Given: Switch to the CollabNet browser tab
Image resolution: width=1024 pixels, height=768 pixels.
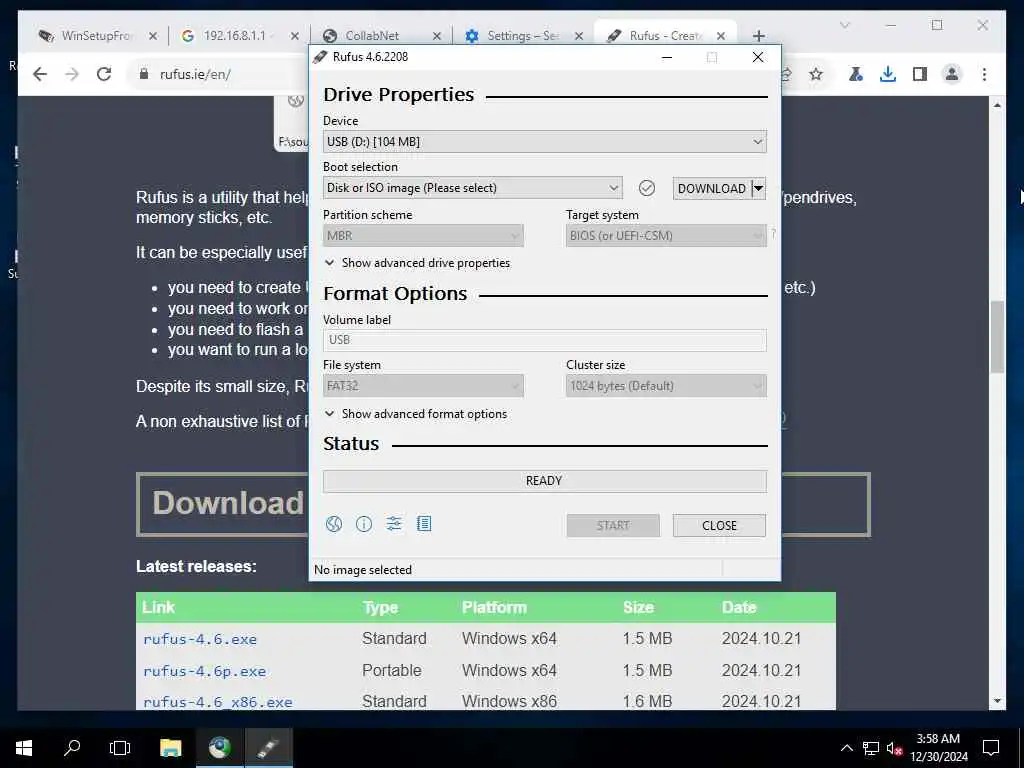Looking at the screenshot, I should pyautogui.click(x=372, y=36).
